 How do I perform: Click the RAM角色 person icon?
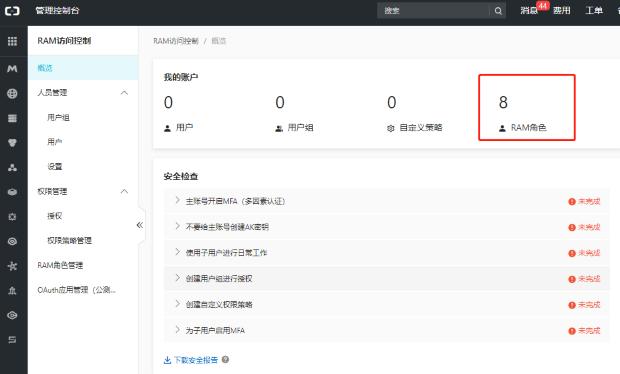point(502,128)
